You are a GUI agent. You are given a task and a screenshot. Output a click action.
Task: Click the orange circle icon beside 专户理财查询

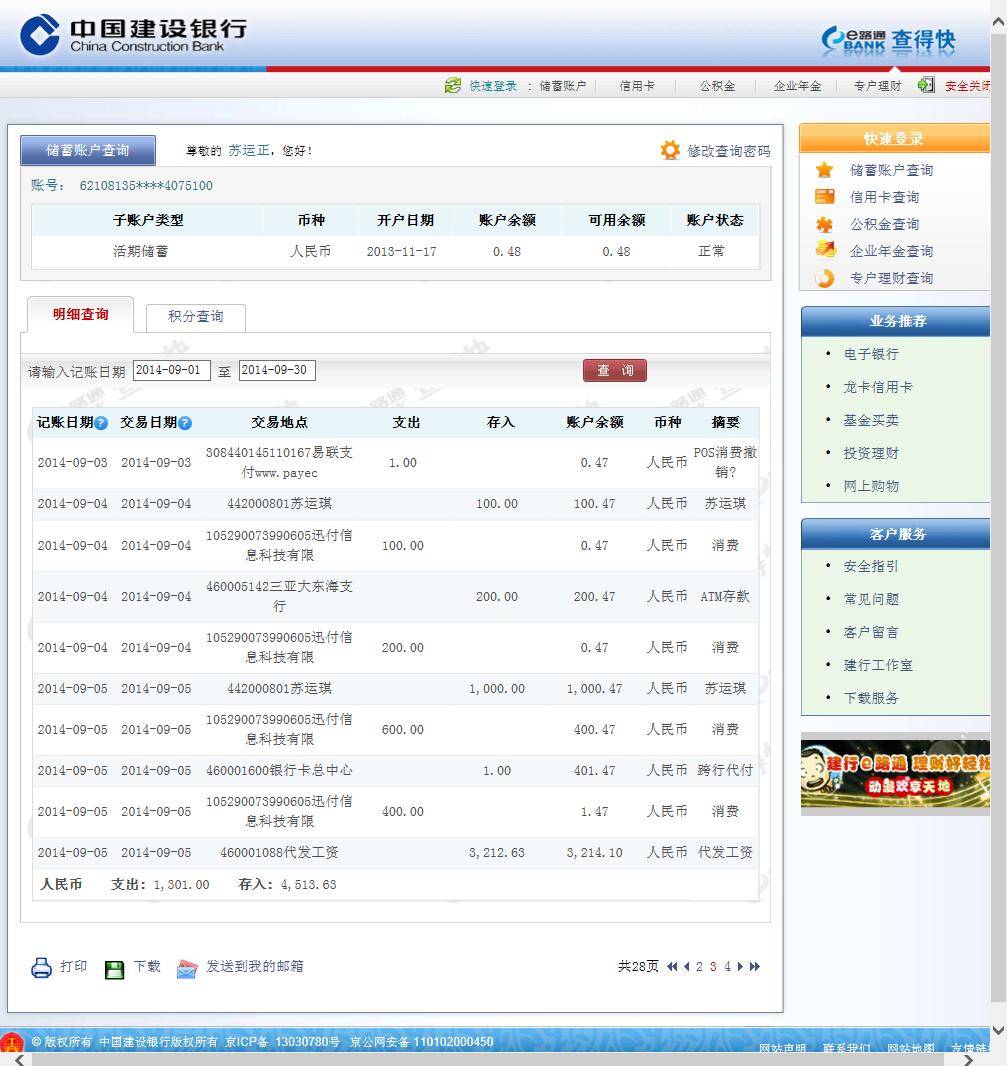824,278
